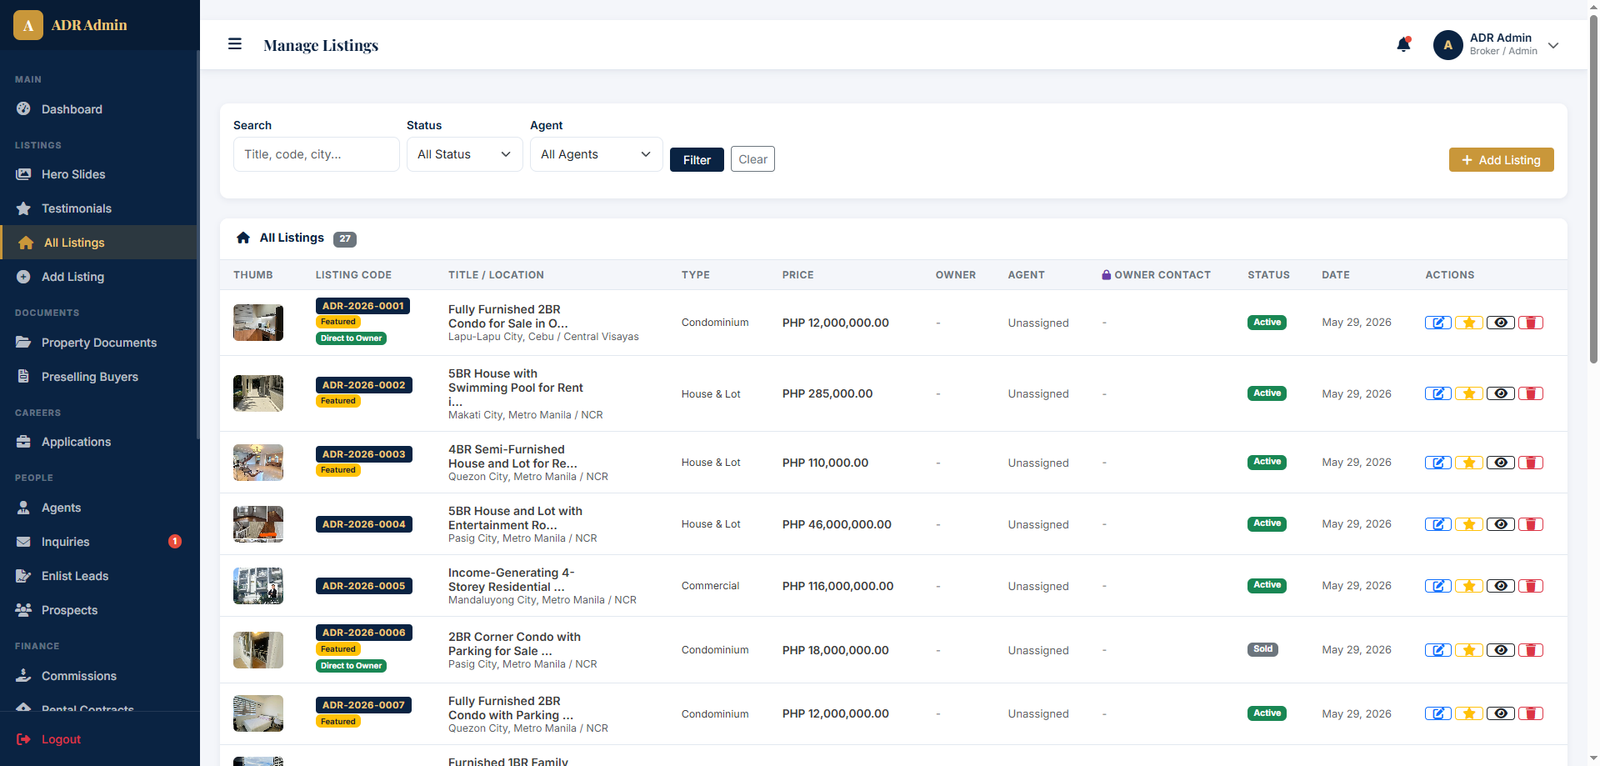Toggle featured star for ADR-2026-0003
The image size is (1600, 766).
[x=1469, y=463]
